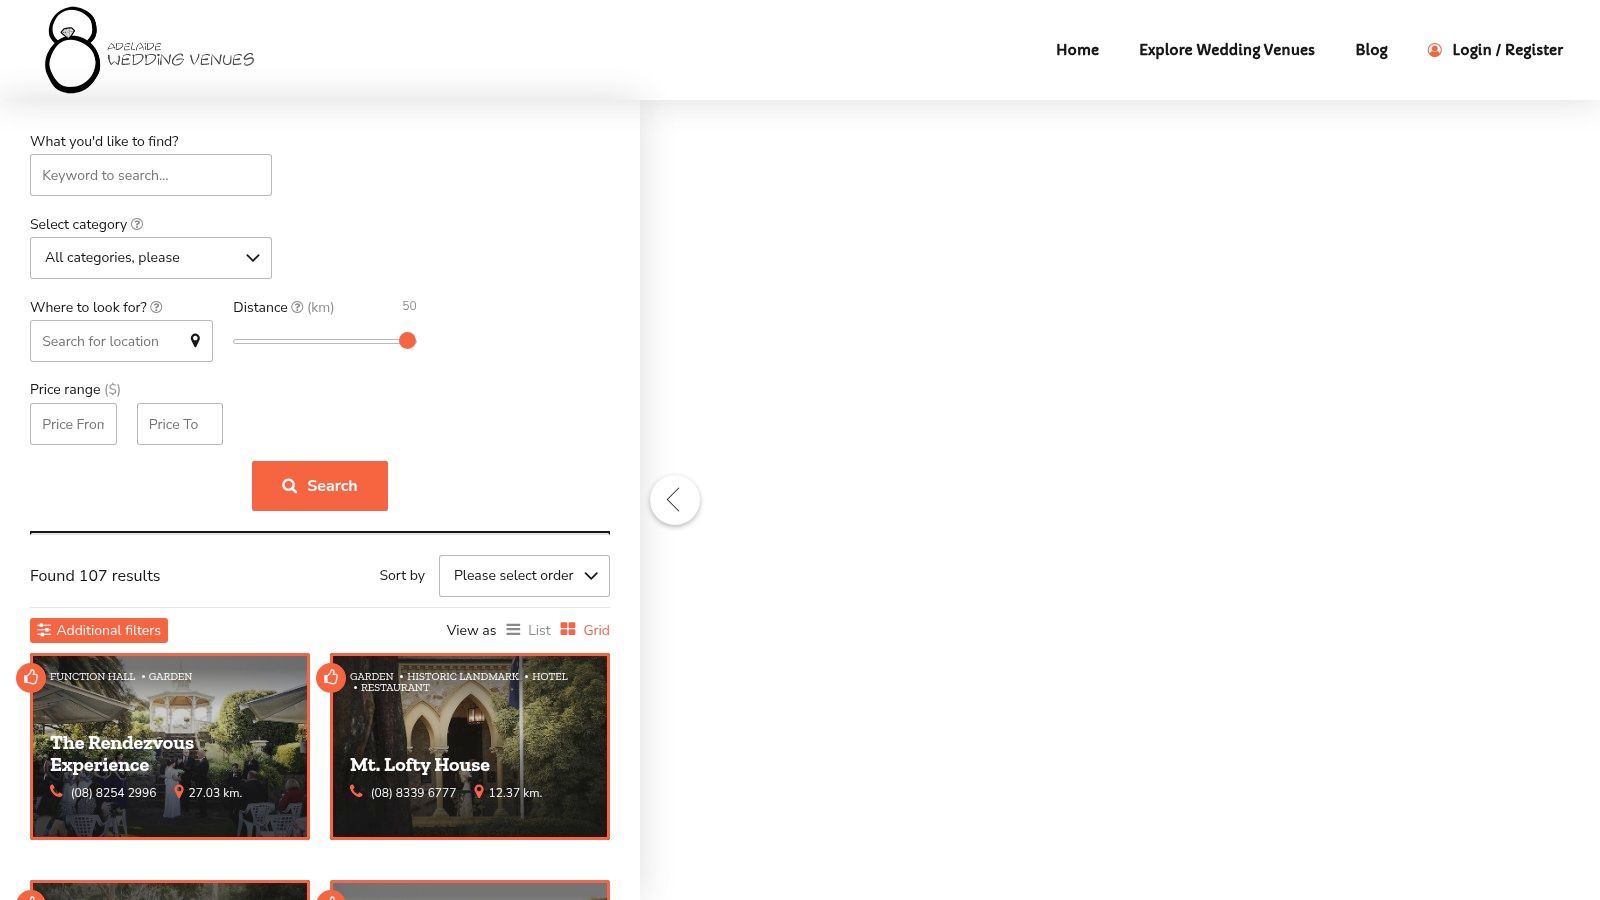
Task: Click thumbs-up icon on Mt. Lofty House
Action: [331, 678]
